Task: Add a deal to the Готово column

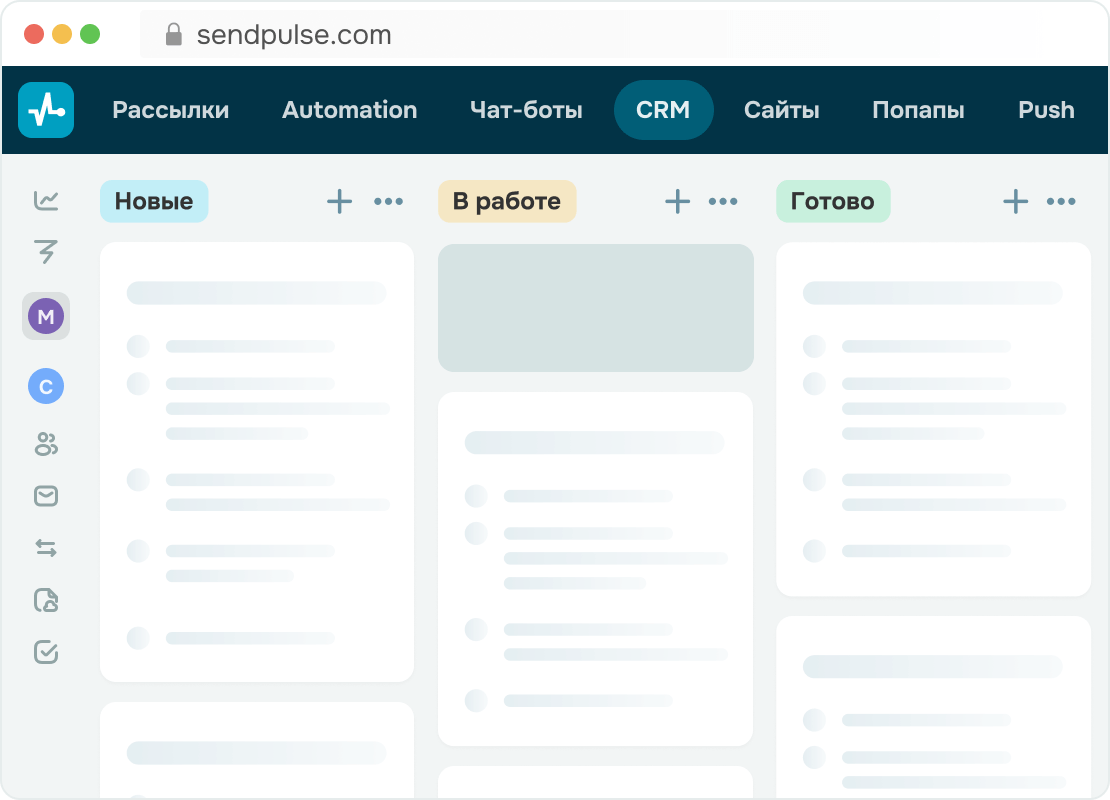Action: point(1016,201)
